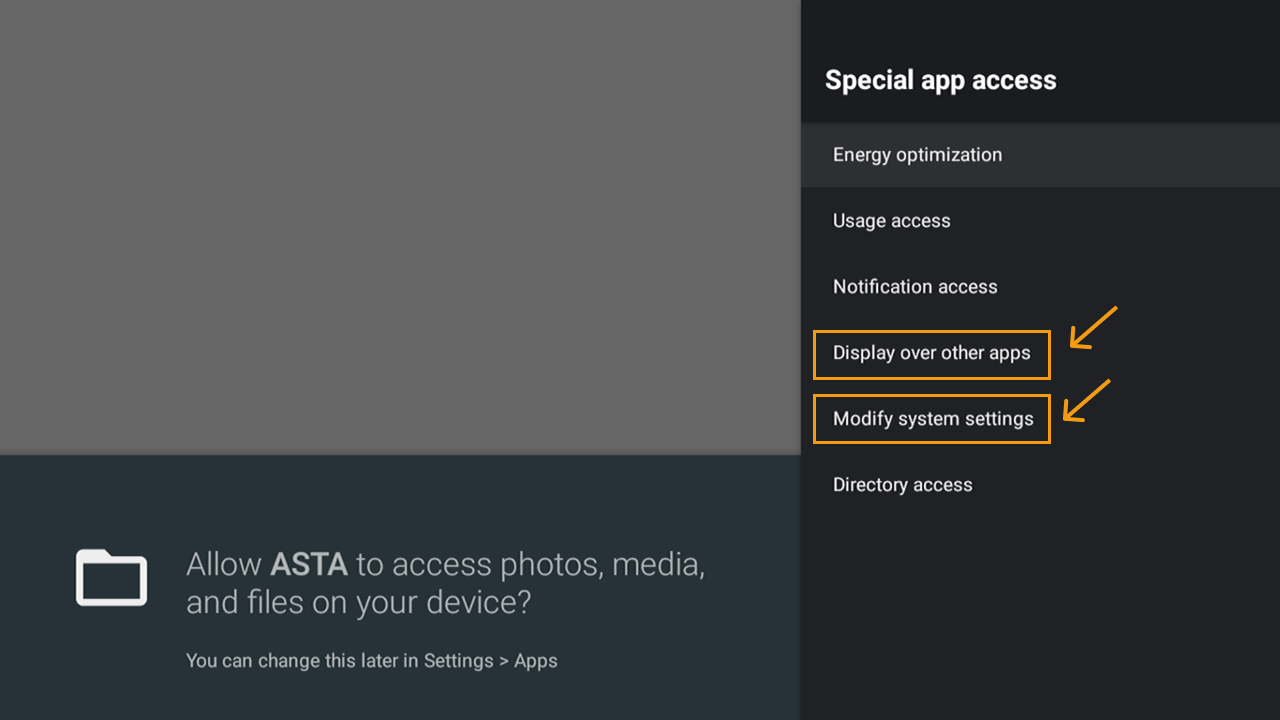The width and height of the screenshot is (1280, 720).
Task: Click 'and files on your device?' line
Action: [358, 603]
